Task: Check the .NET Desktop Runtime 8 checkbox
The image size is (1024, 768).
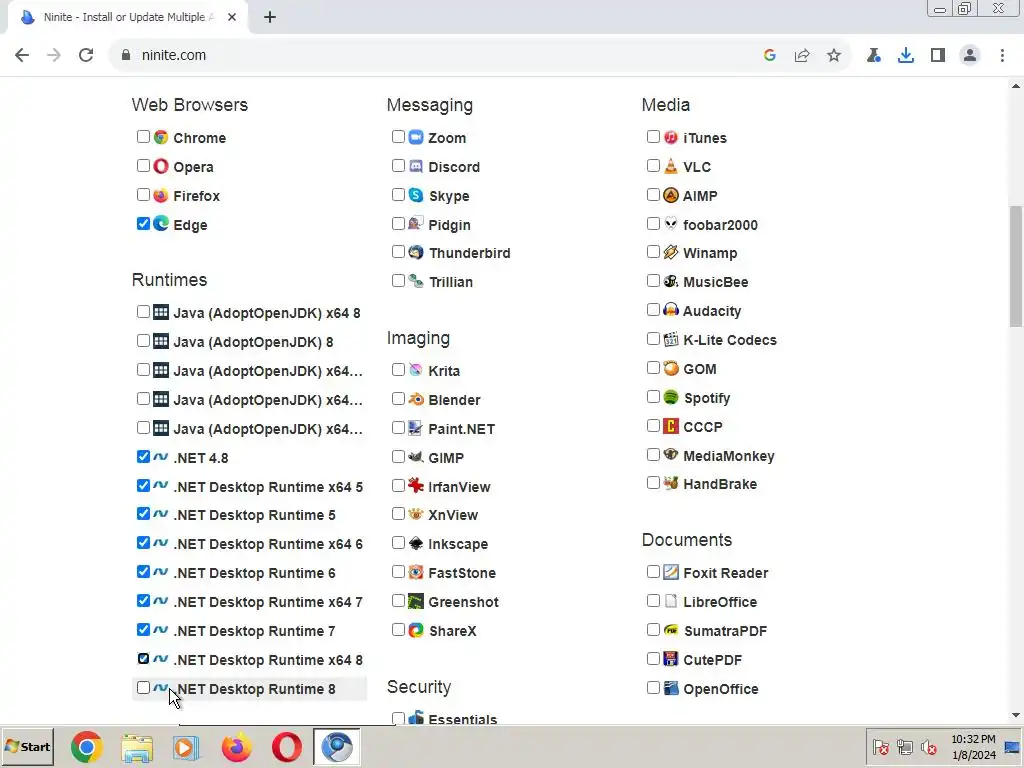Action: (143, 688)
